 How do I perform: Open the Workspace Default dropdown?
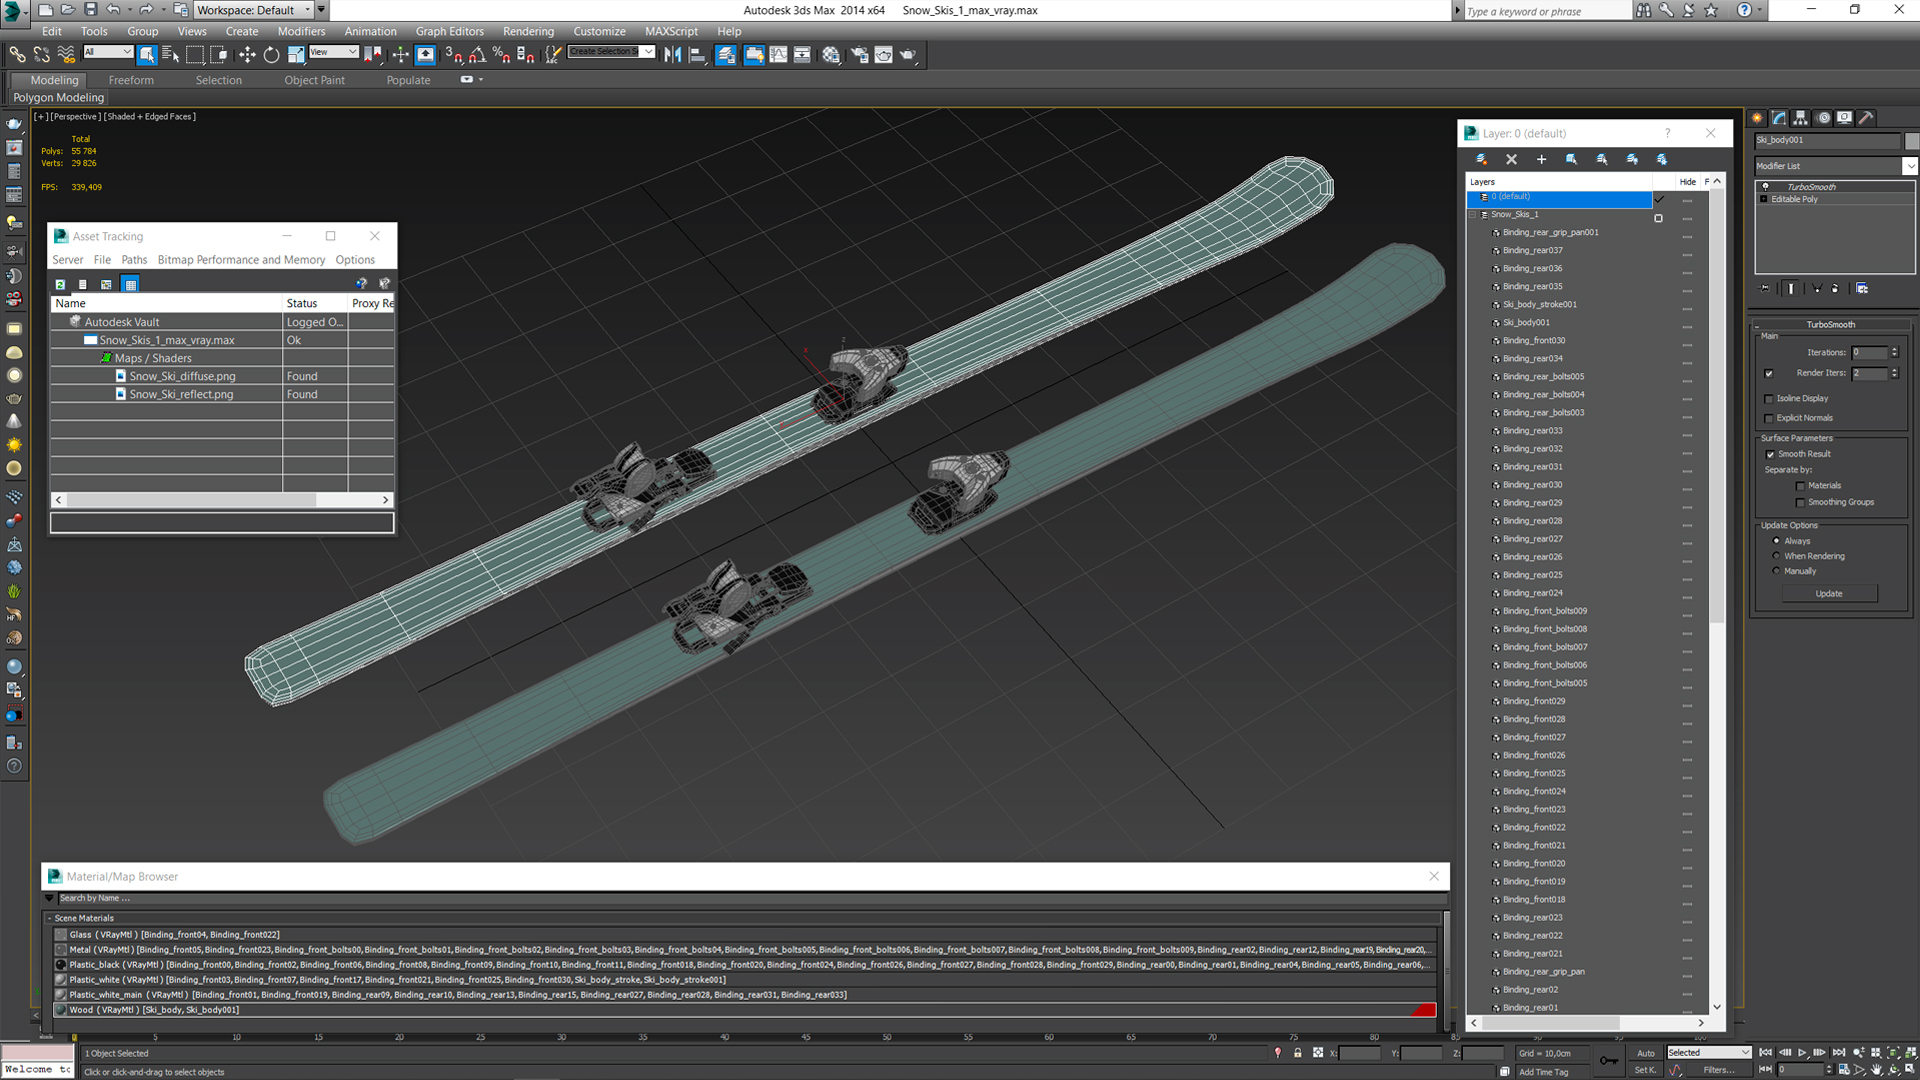pos(254,10)
